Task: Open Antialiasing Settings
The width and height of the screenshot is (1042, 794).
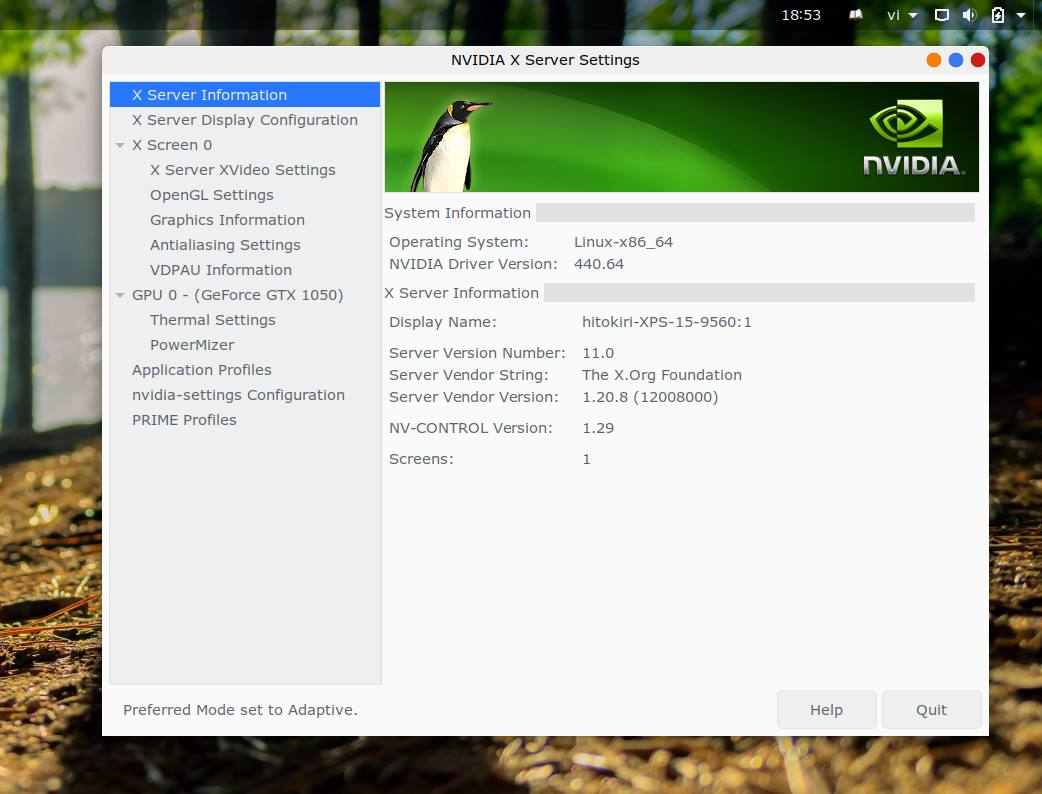Action: pos(225,245)
